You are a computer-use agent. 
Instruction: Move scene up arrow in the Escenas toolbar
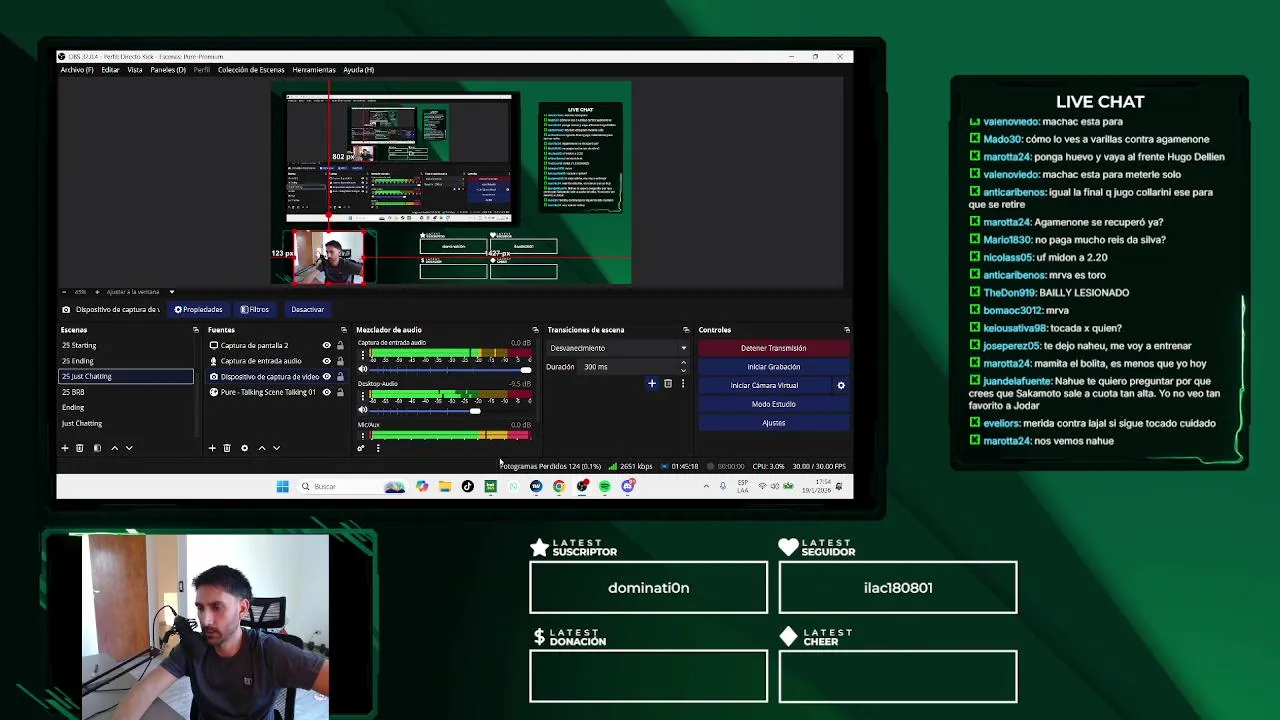click(x=114, y=448)
